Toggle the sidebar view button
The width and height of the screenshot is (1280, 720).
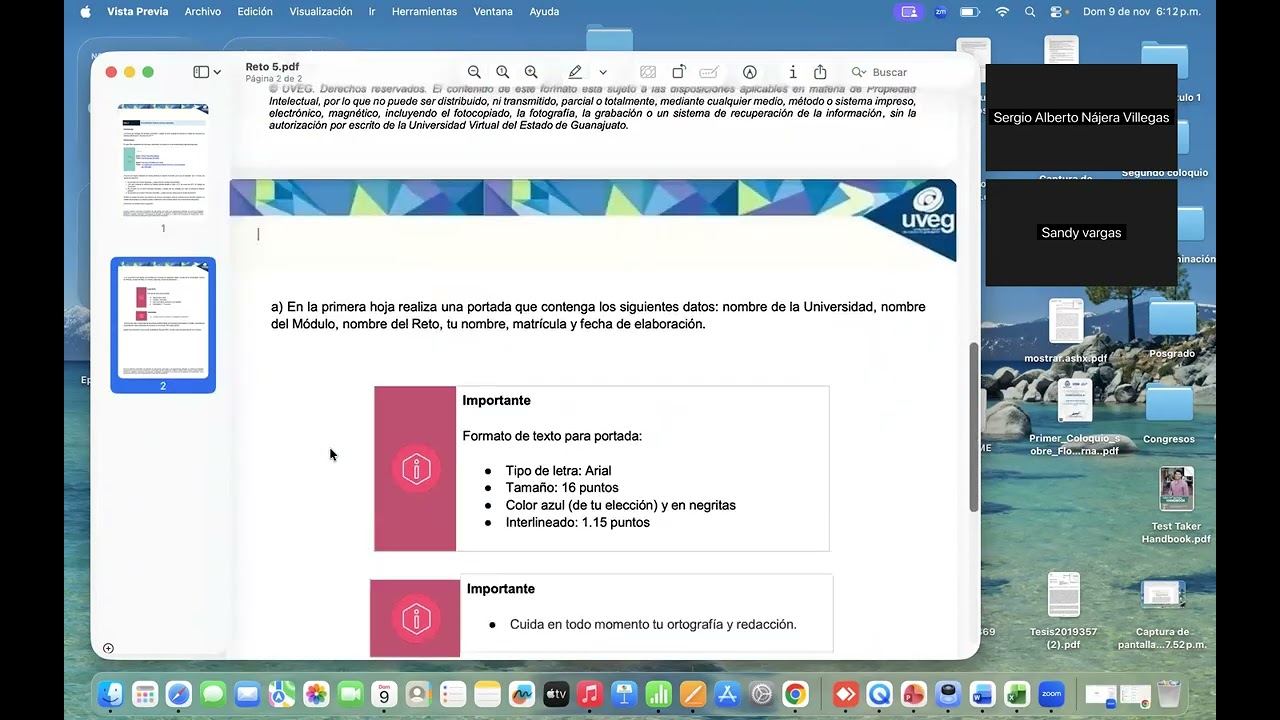click(x=201, y=72)
